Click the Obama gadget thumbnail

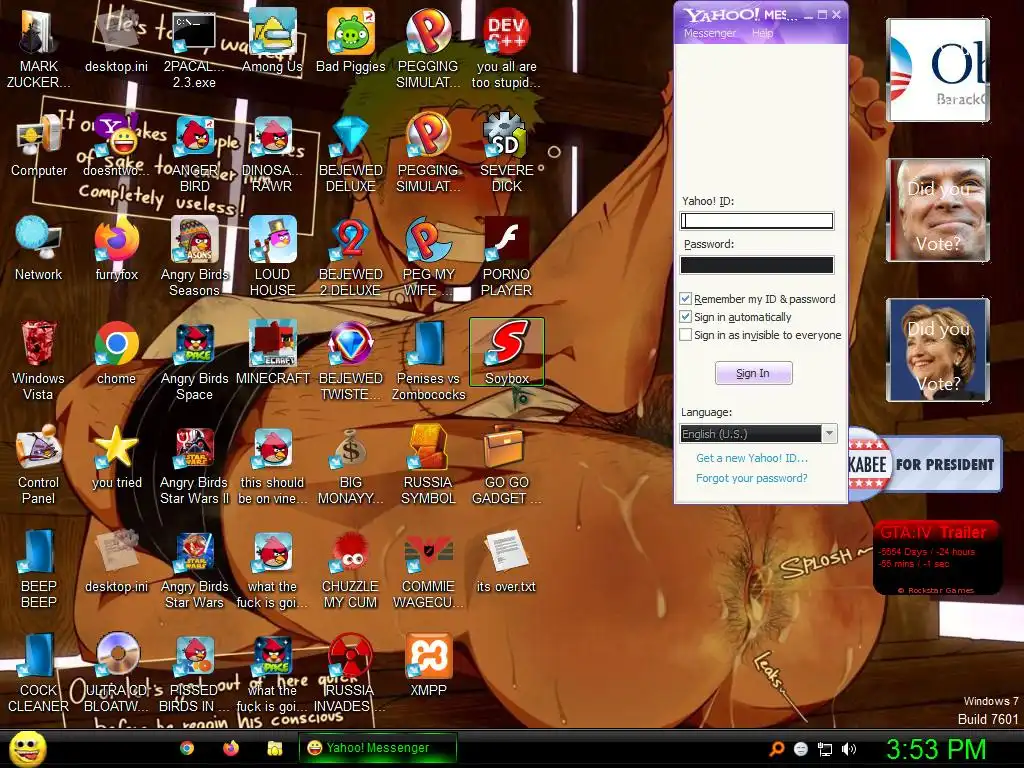pos(938,70)
